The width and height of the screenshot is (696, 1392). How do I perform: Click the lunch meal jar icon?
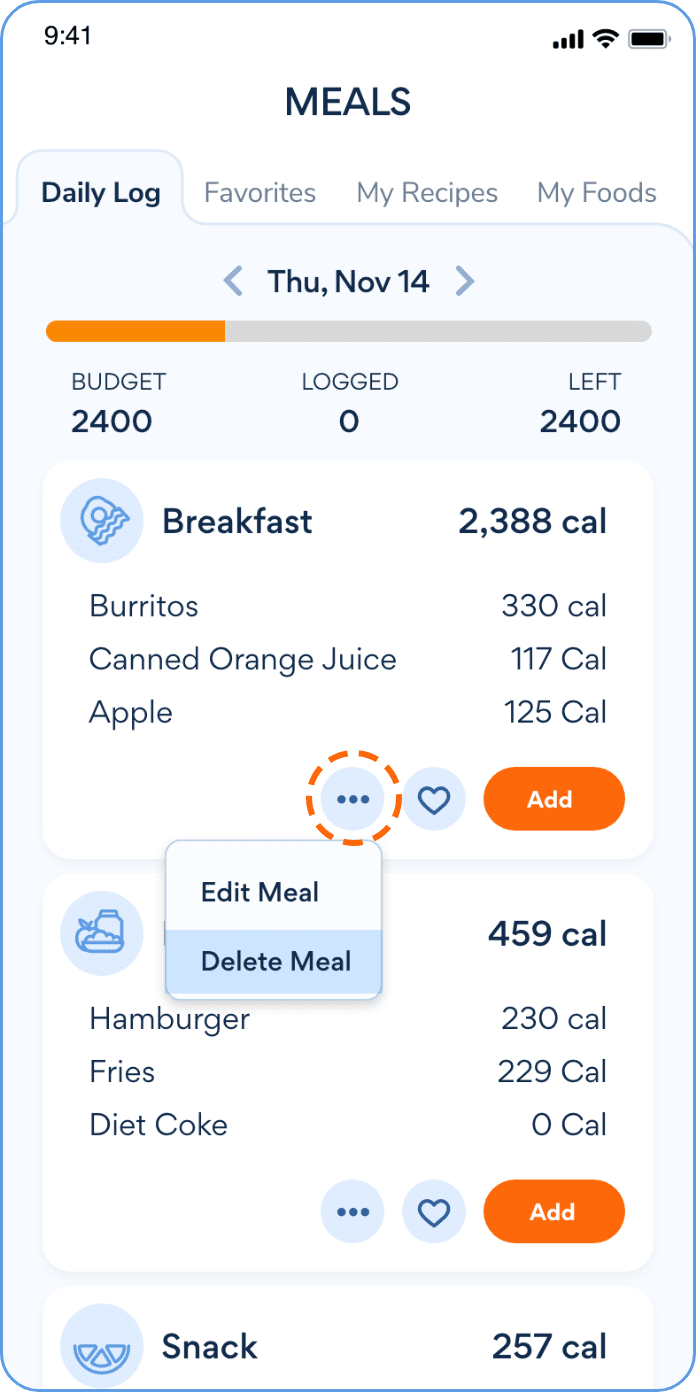click(101, 934)
